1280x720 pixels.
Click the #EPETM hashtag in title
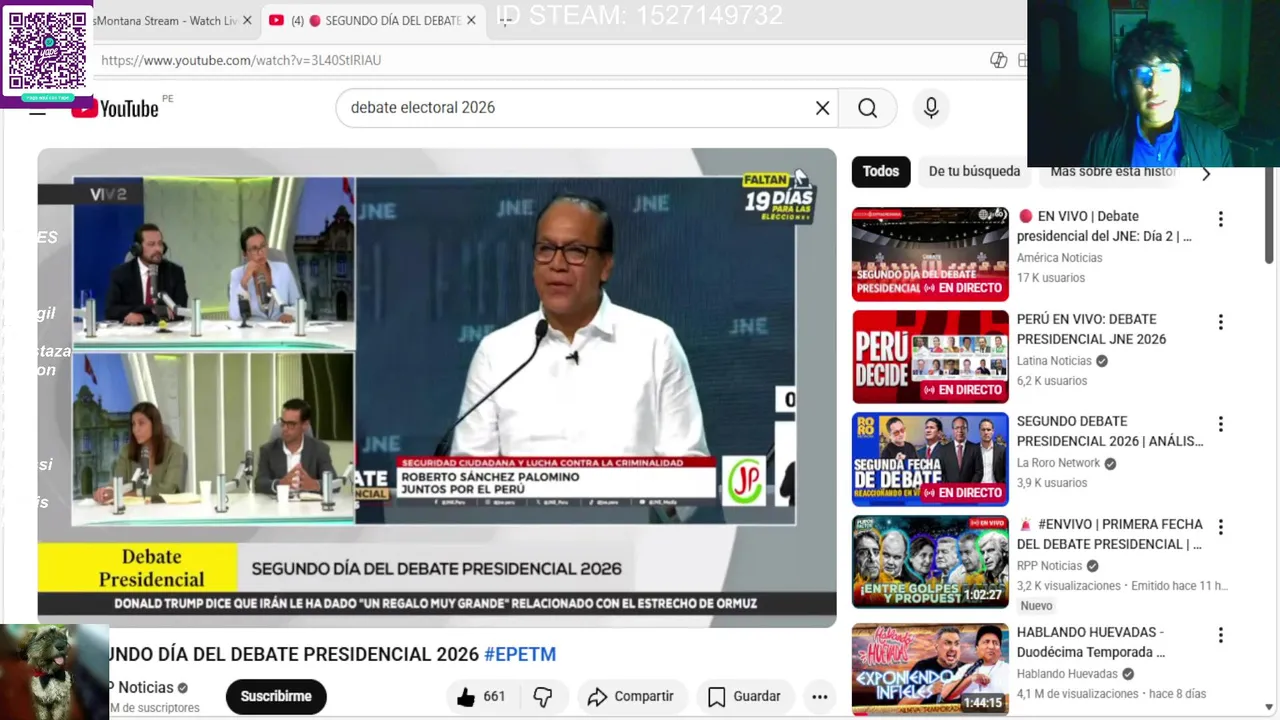520,654
